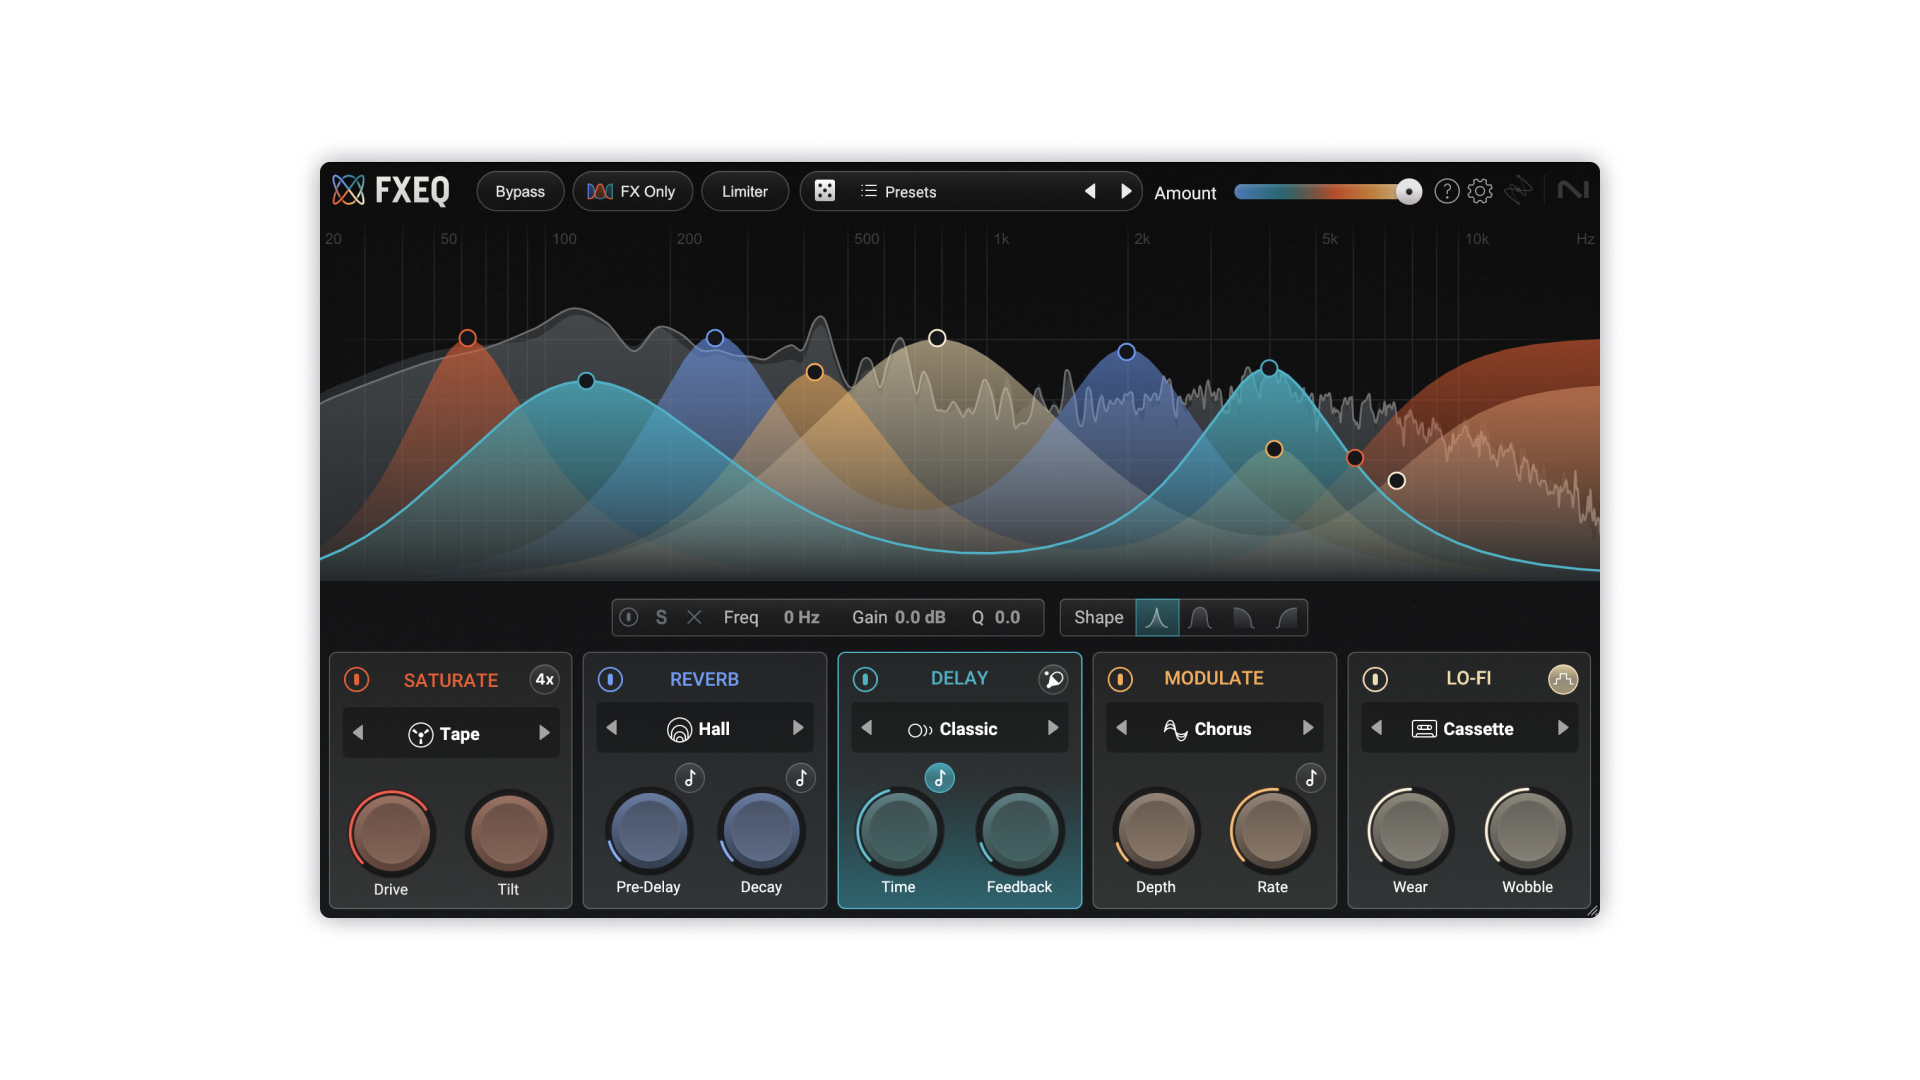Viewport: 1920px width, 1080px height.
Task: Delete selected band with X icon
Action: coord(694,618)
